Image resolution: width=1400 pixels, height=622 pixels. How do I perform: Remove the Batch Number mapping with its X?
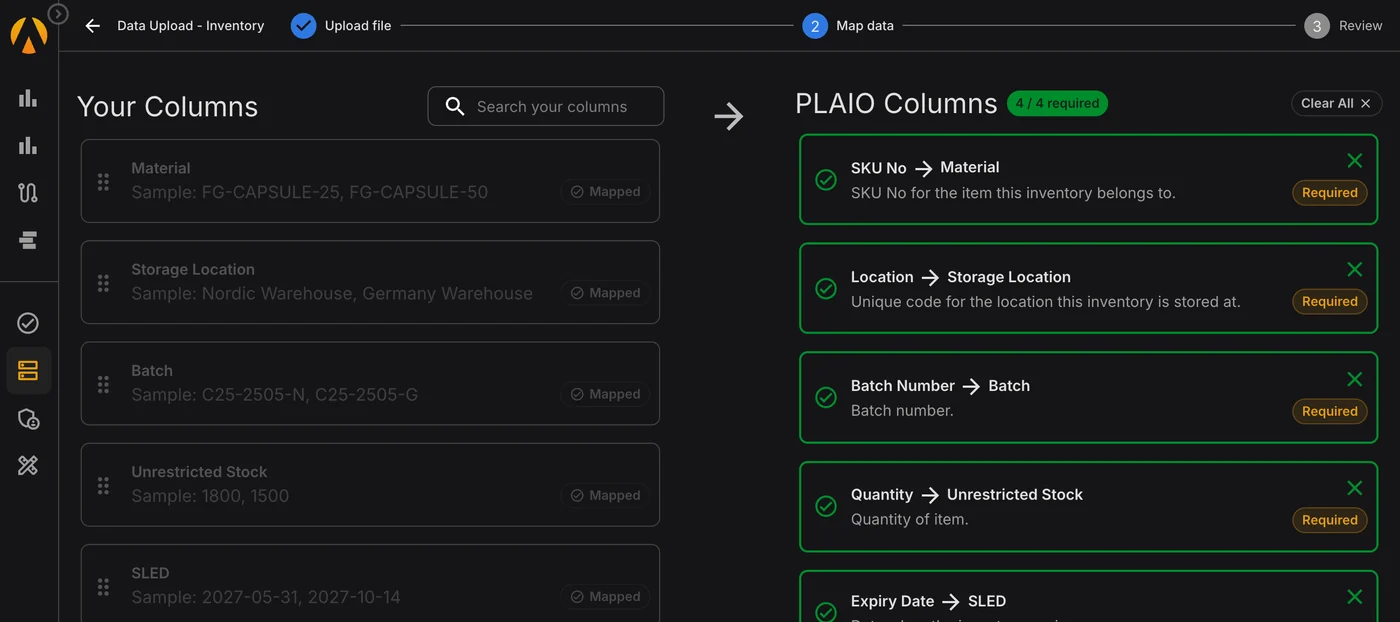(1354, 379)
